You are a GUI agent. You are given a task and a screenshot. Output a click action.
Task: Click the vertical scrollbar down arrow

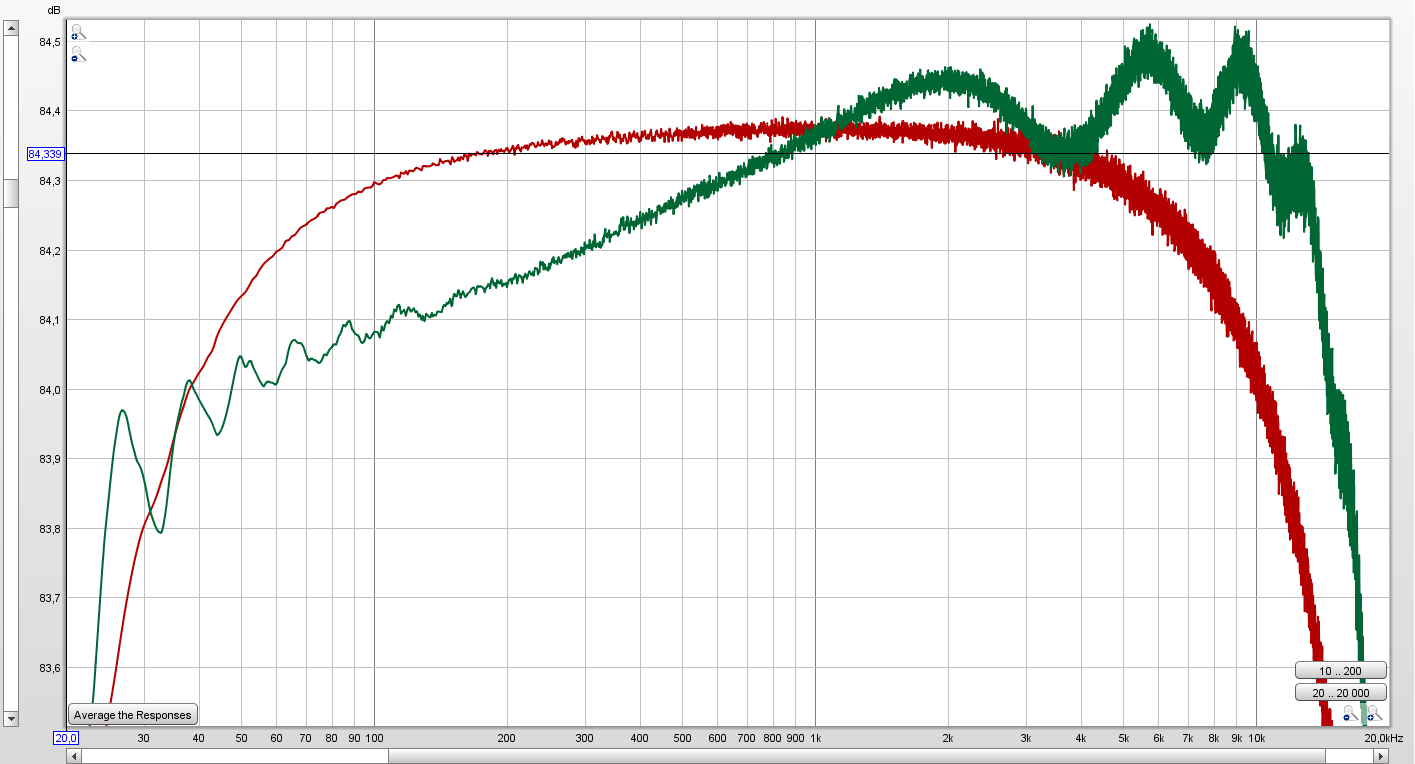[x=11, y=718]
